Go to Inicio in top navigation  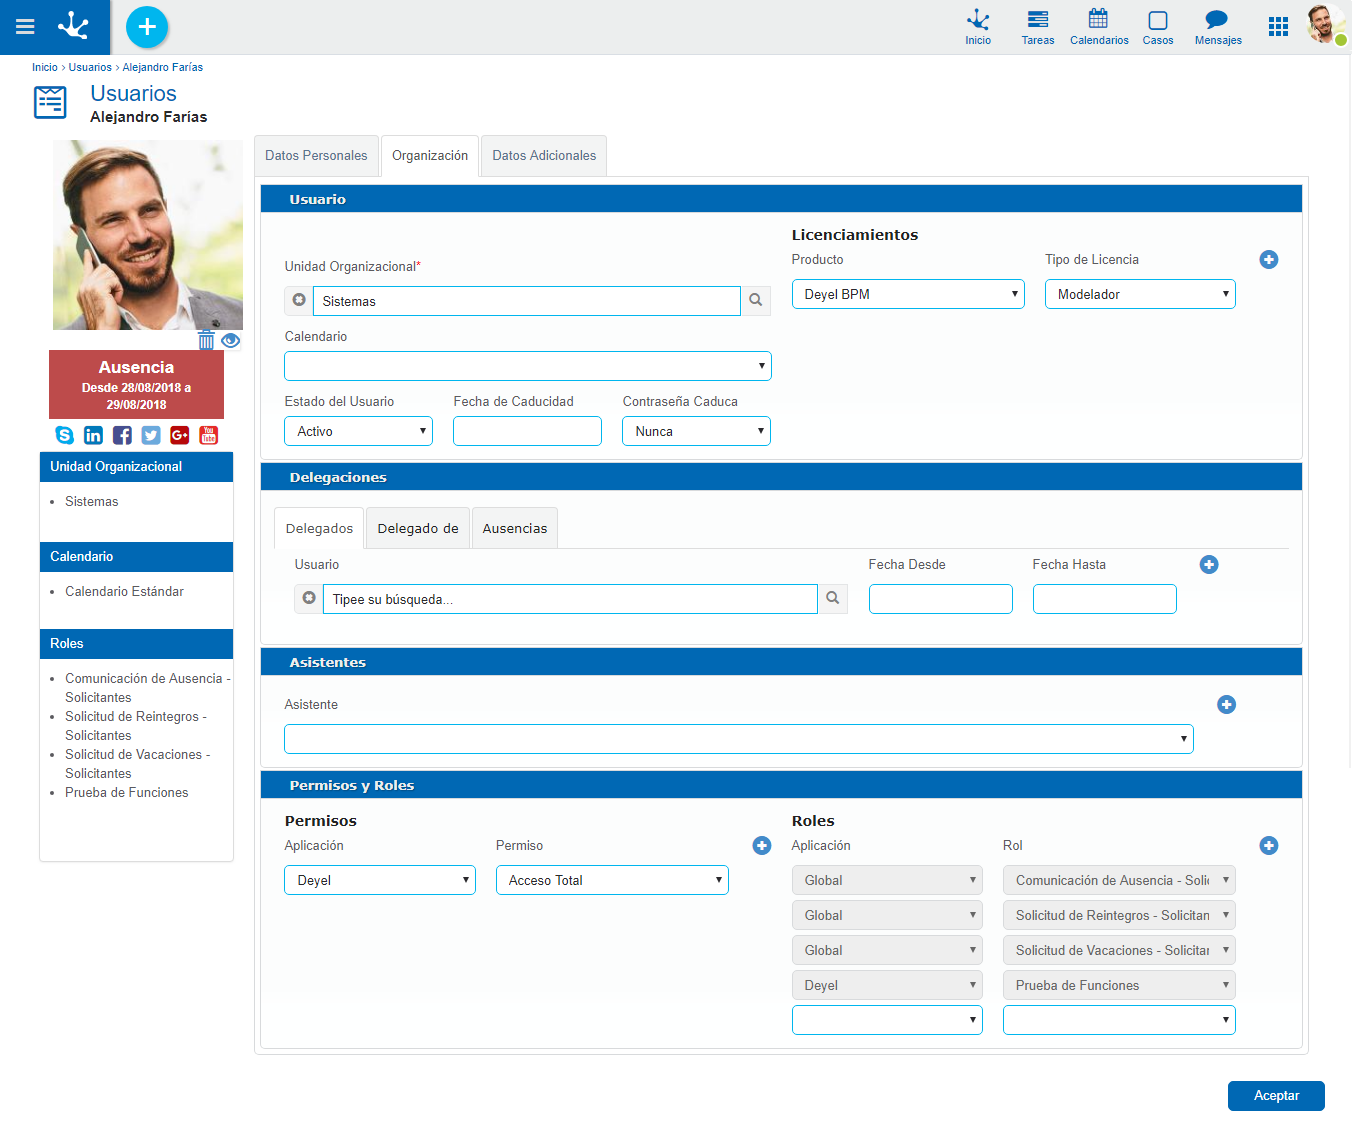[978, 27]
